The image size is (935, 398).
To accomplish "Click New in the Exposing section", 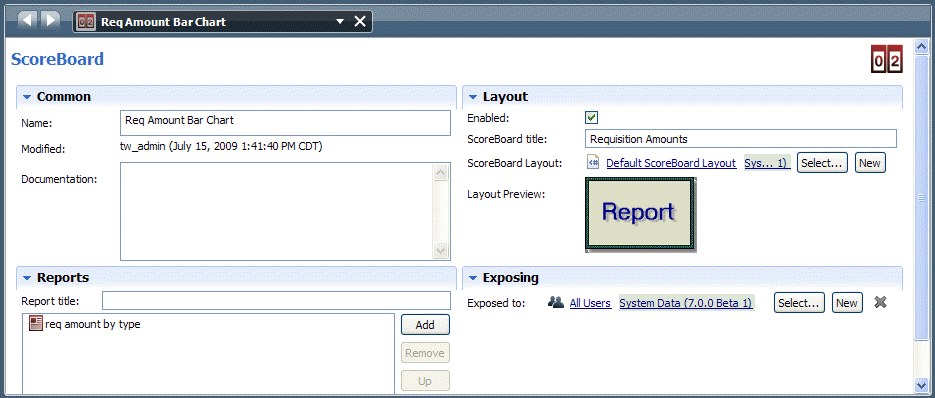I will 847,303.
